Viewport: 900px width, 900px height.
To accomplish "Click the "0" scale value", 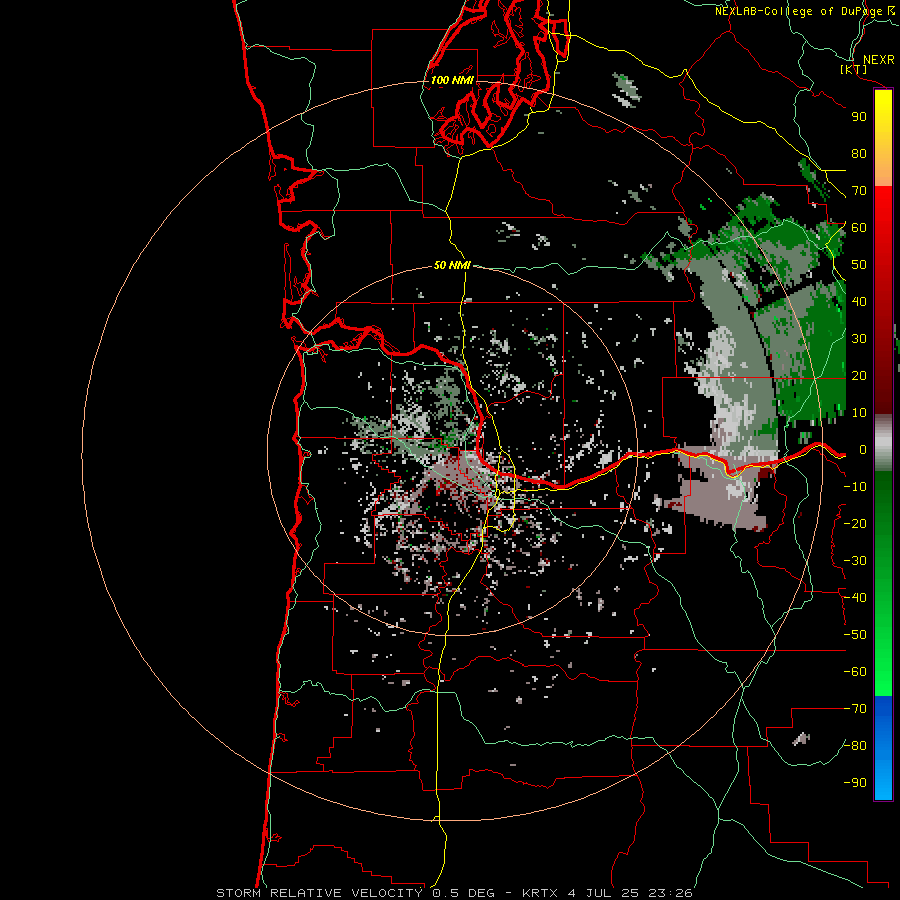I will (x=862, y=449).
